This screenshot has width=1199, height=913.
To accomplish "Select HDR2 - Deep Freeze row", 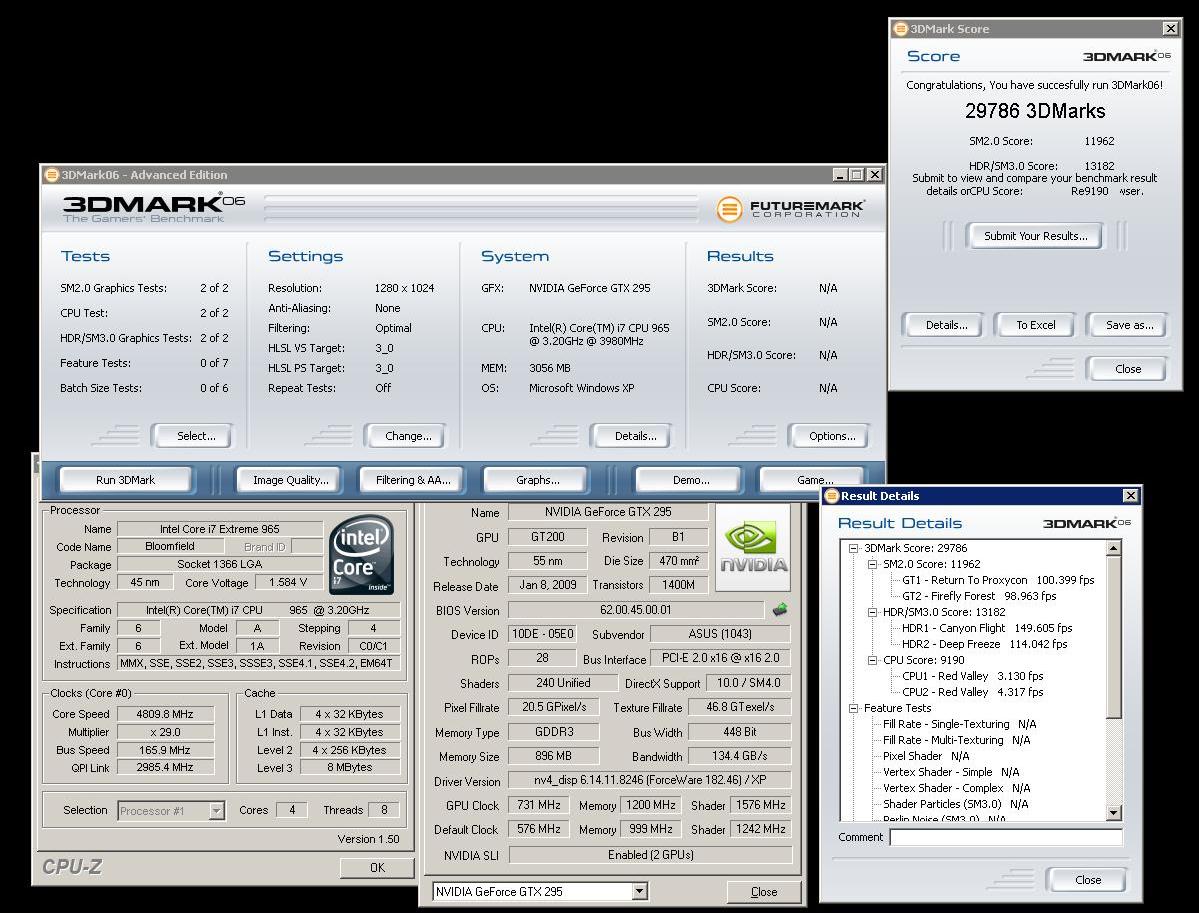I will click(984, 645).
